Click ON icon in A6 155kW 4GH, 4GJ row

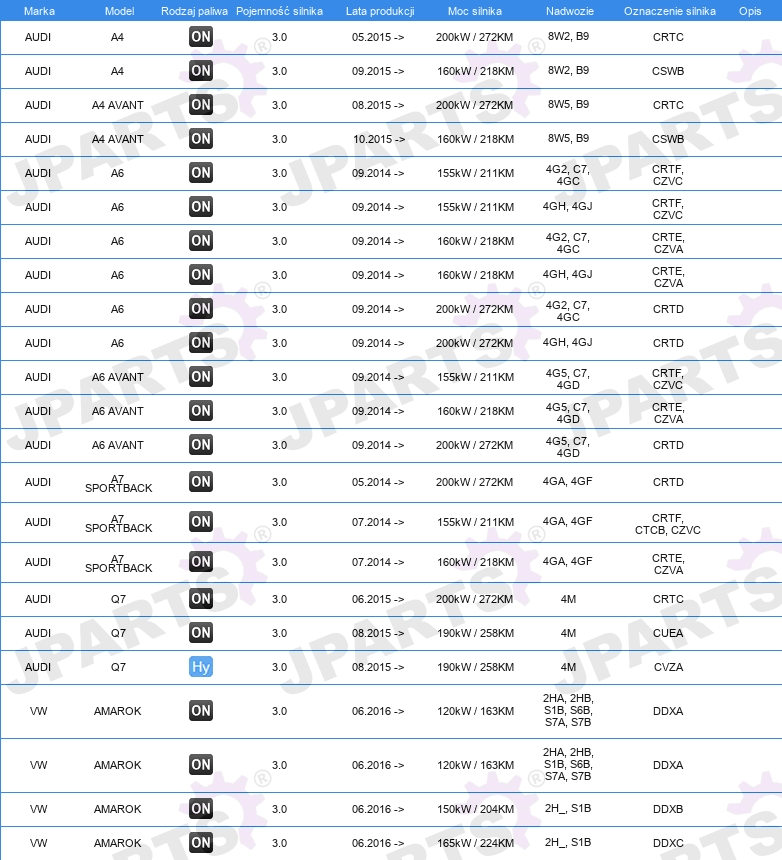pos(201,207)
